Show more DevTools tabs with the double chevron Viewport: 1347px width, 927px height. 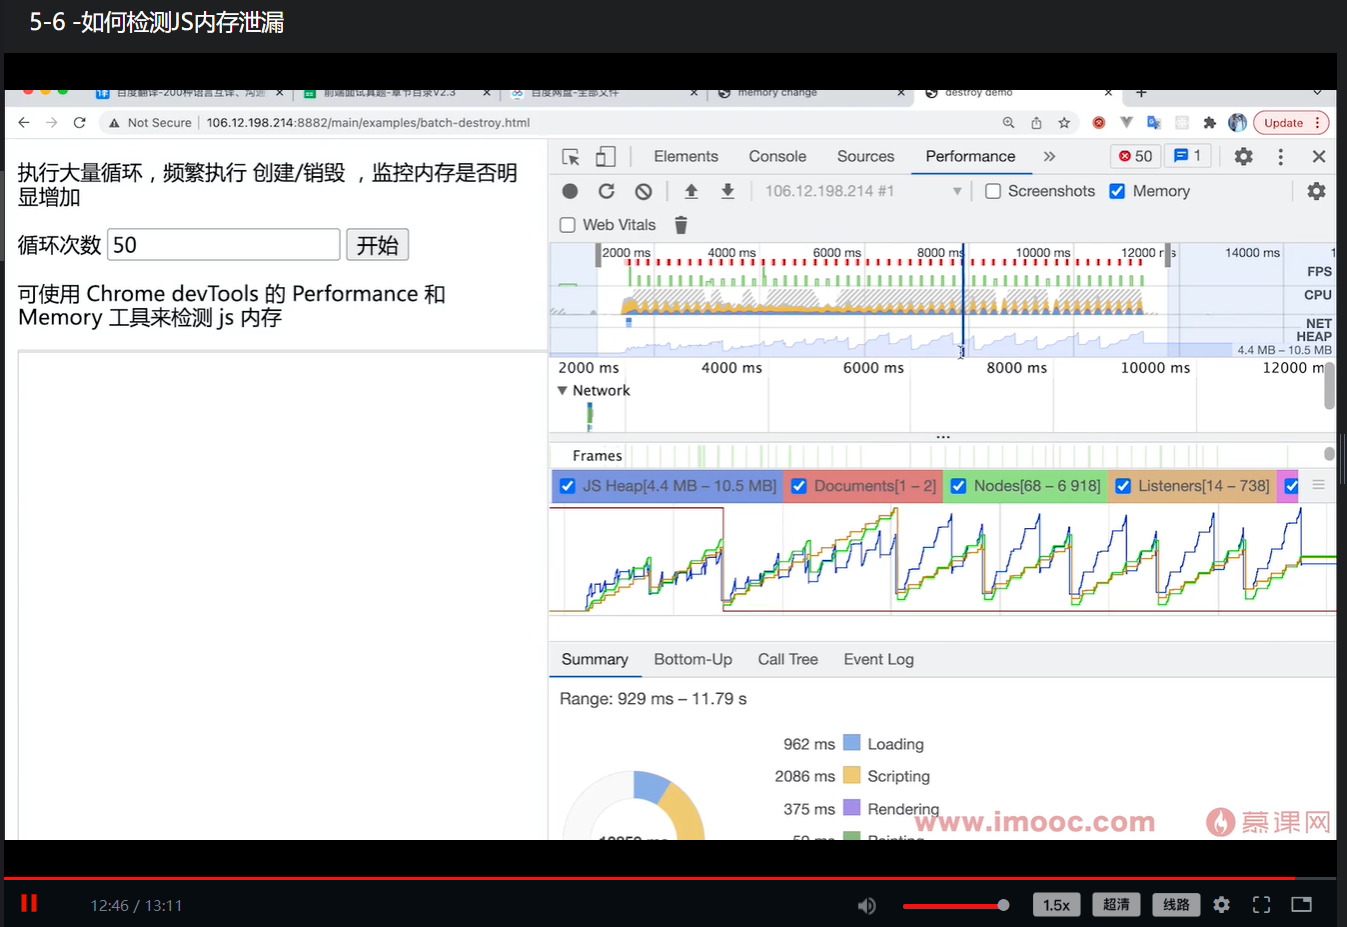1049,157
